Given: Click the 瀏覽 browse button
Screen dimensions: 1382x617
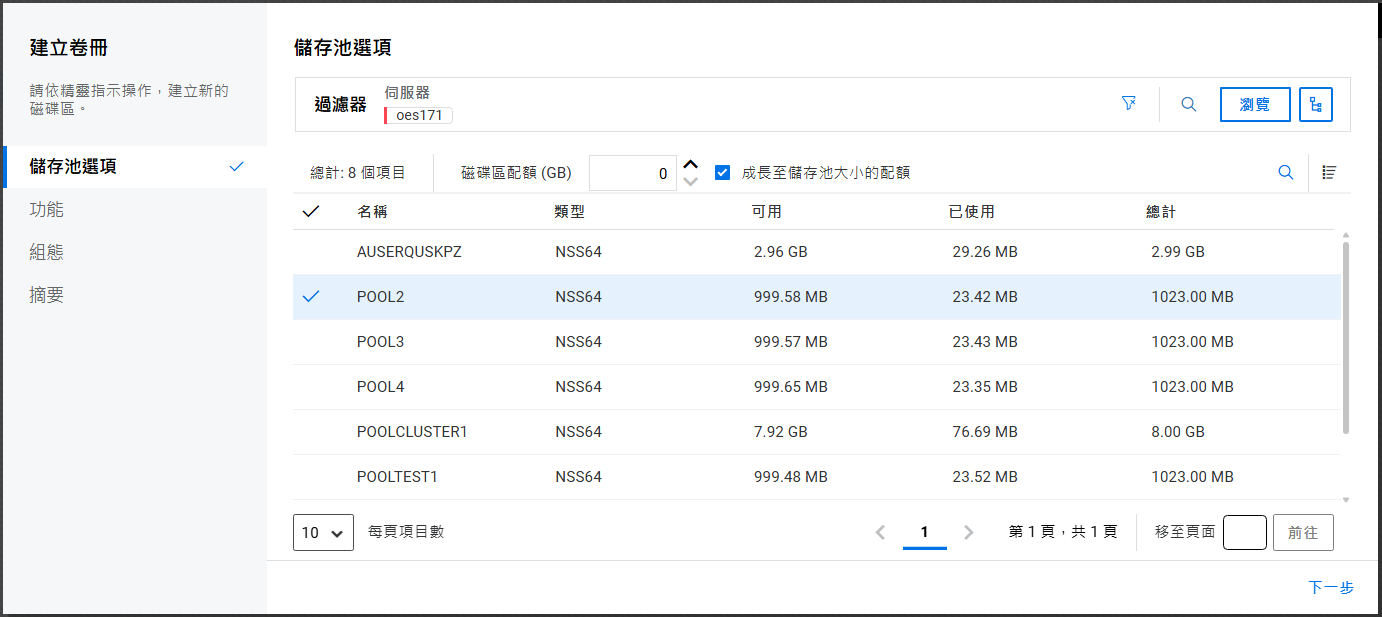Looking at the screenshot, I should click(x=1254, y=104).
